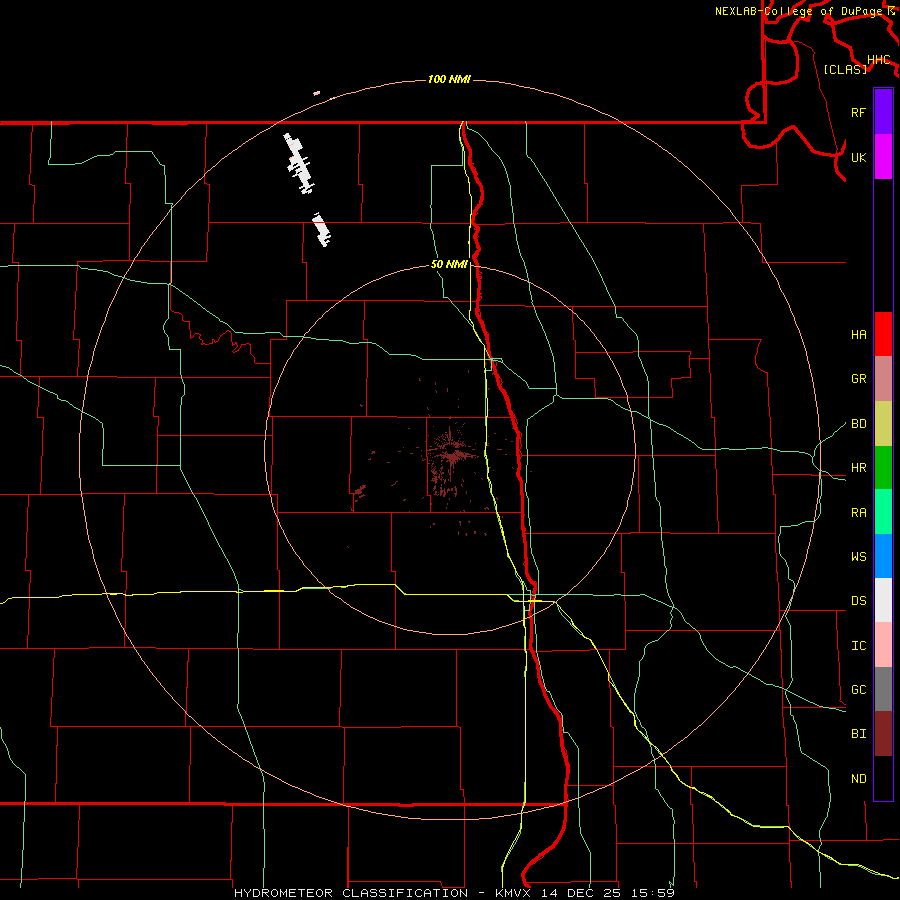
Task: Click the HA legend label
Action: pyautogui.click(x=858, y=335)
